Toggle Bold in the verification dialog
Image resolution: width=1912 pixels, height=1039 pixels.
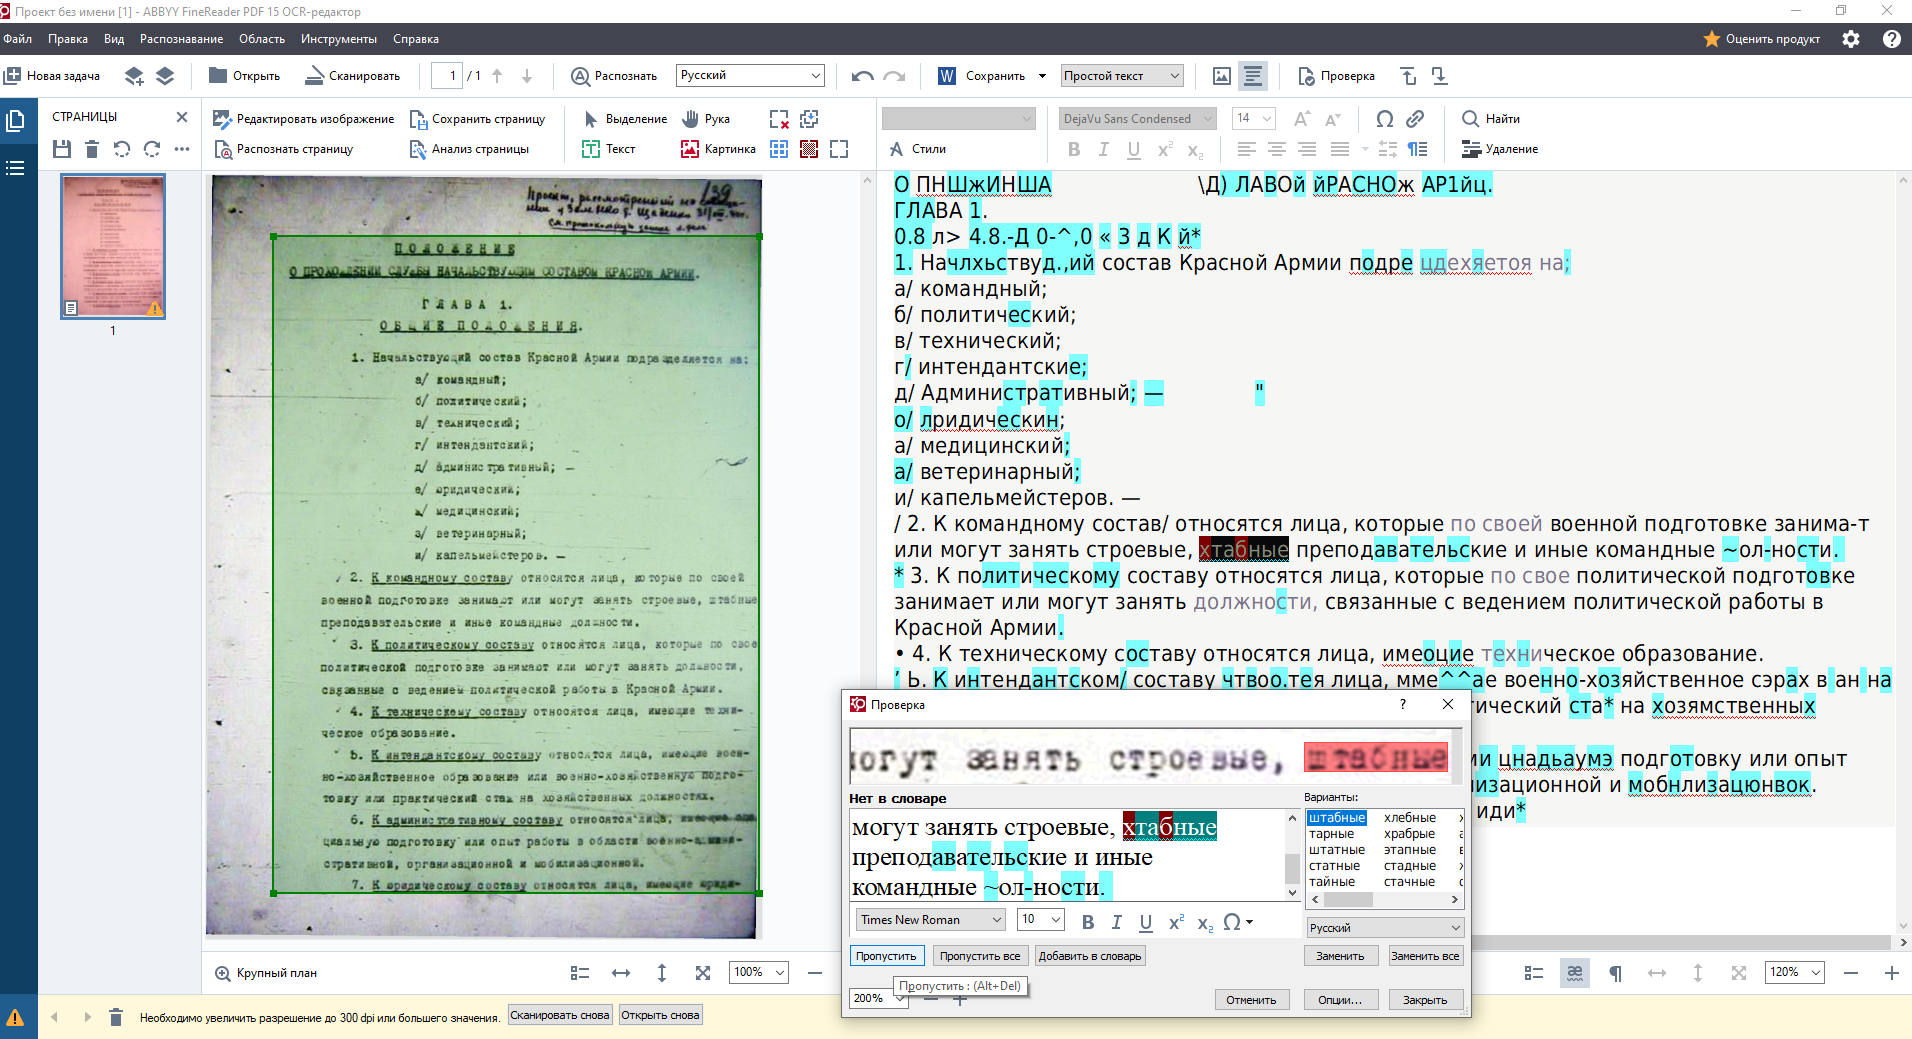pyautogui.click(x=1088, y=922)
